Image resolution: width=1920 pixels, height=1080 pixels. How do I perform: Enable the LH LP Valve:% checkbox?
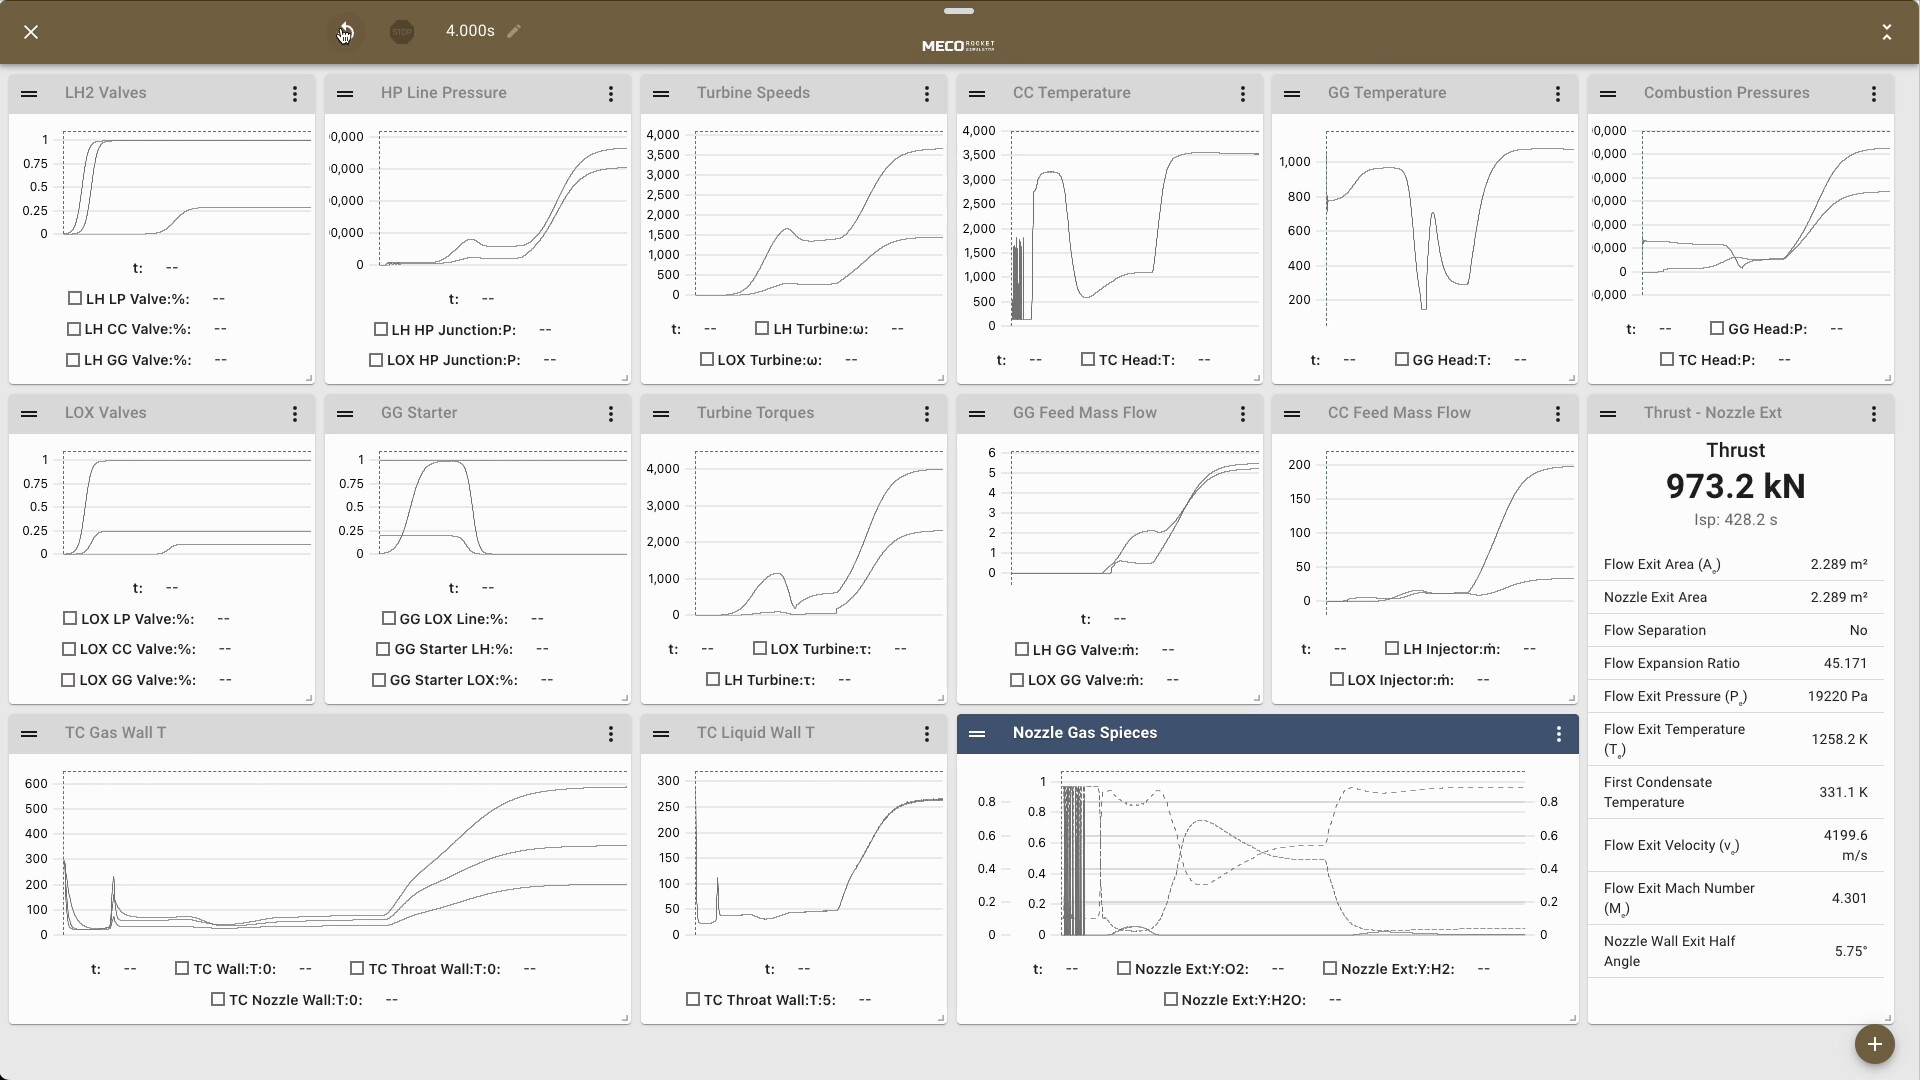[75, 298]
